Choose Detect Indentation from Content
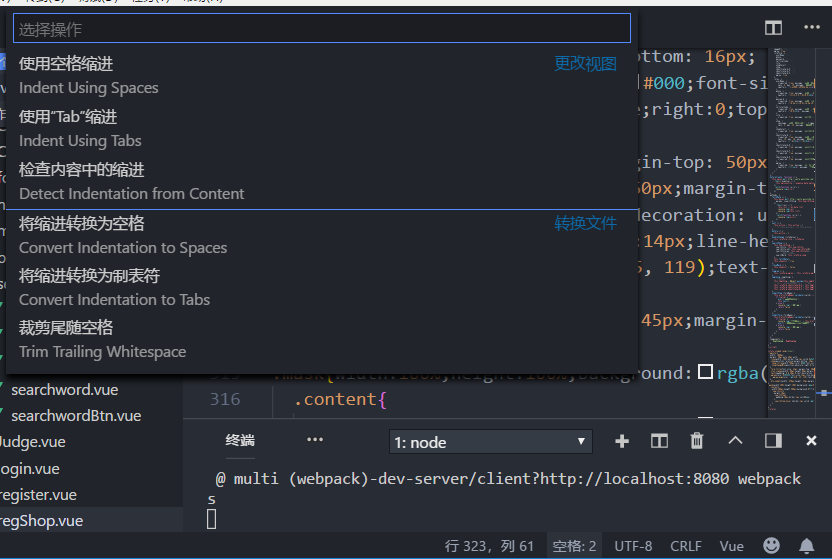Viewport: 832px width, 559px height. pos(322,181)
